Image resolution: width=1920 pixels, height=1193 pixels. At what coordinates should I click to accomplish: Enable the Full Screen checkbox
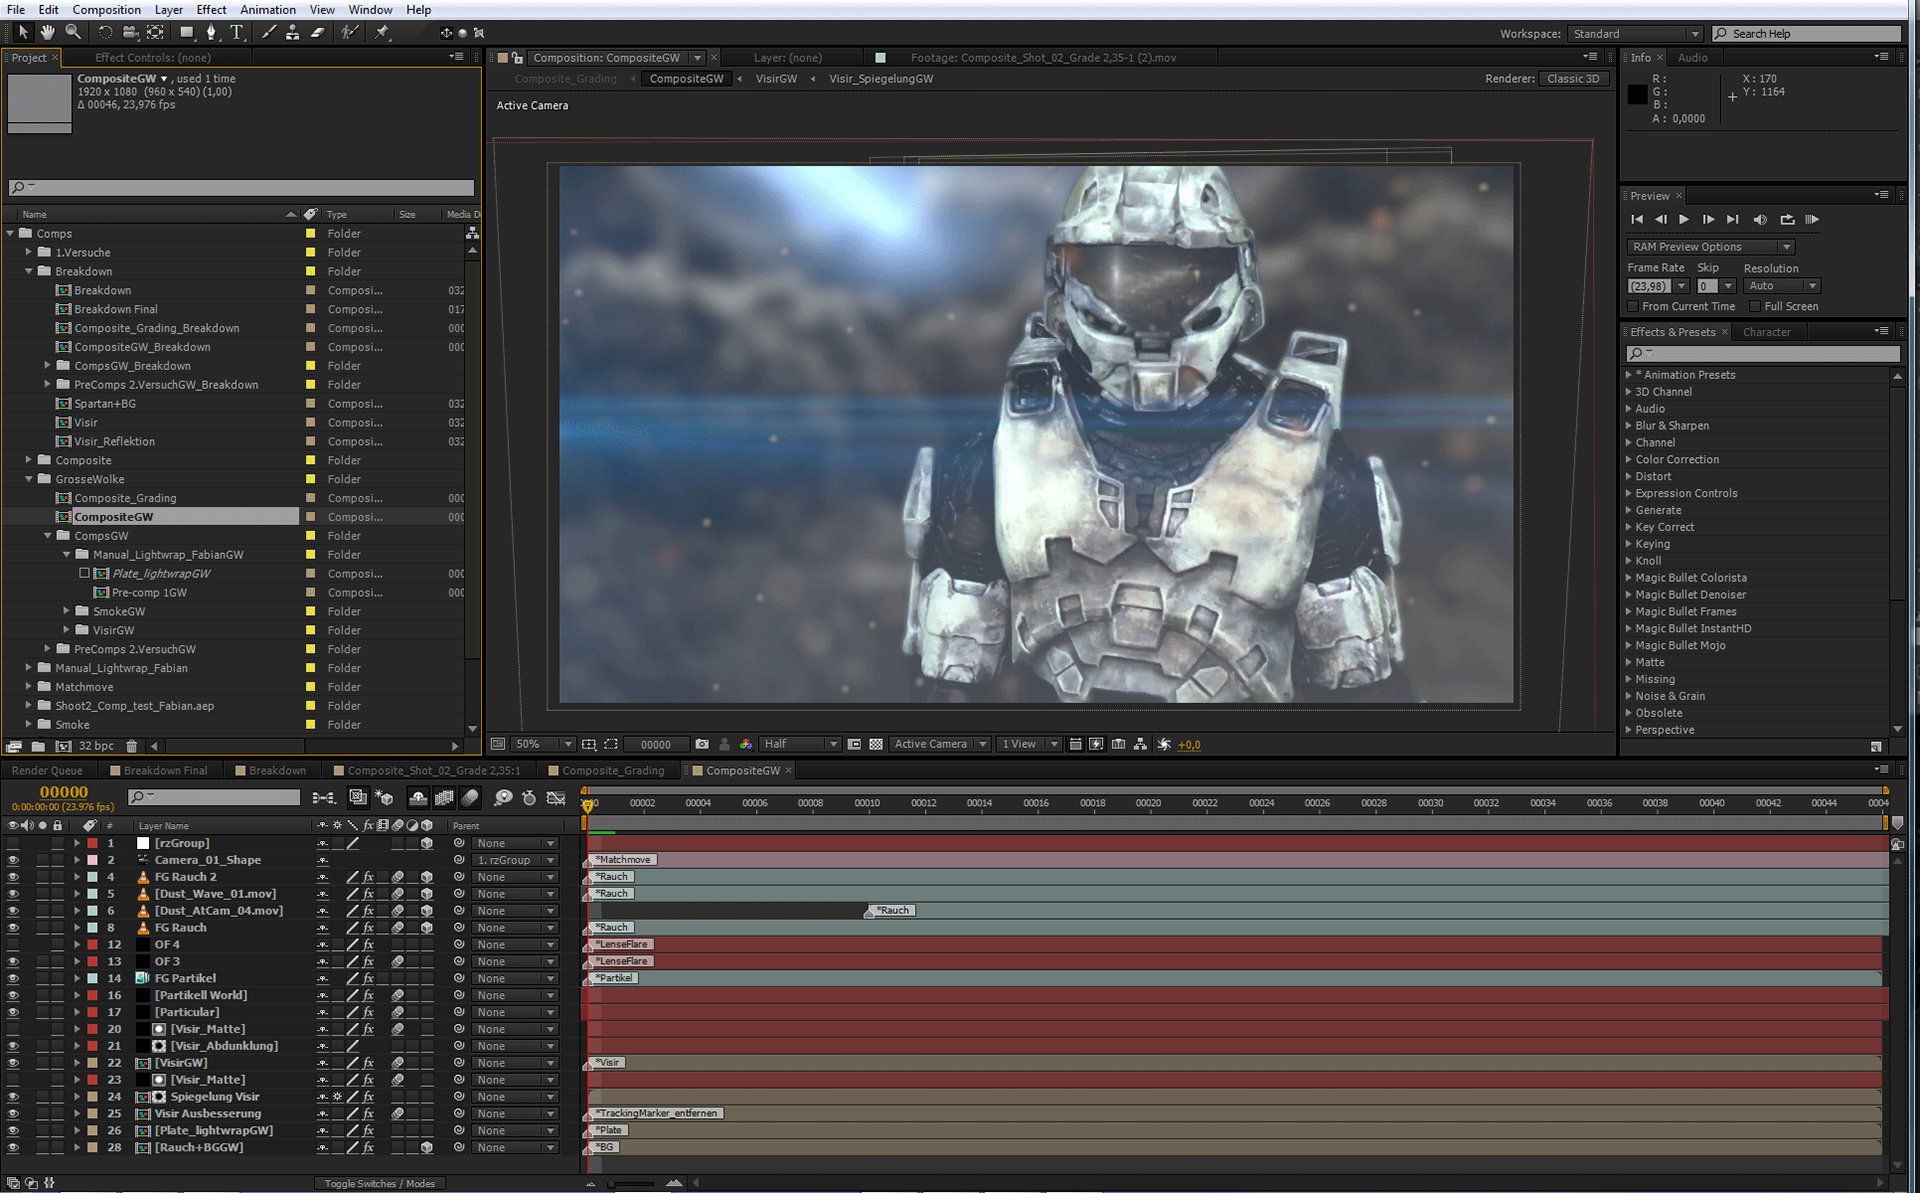(x=1755, y=307)
